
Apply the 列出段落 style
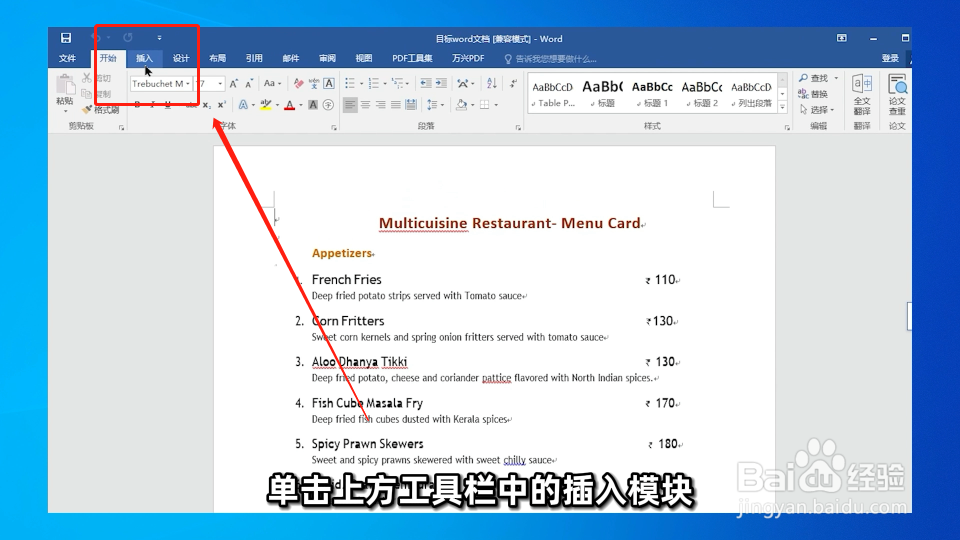point(751,94)
